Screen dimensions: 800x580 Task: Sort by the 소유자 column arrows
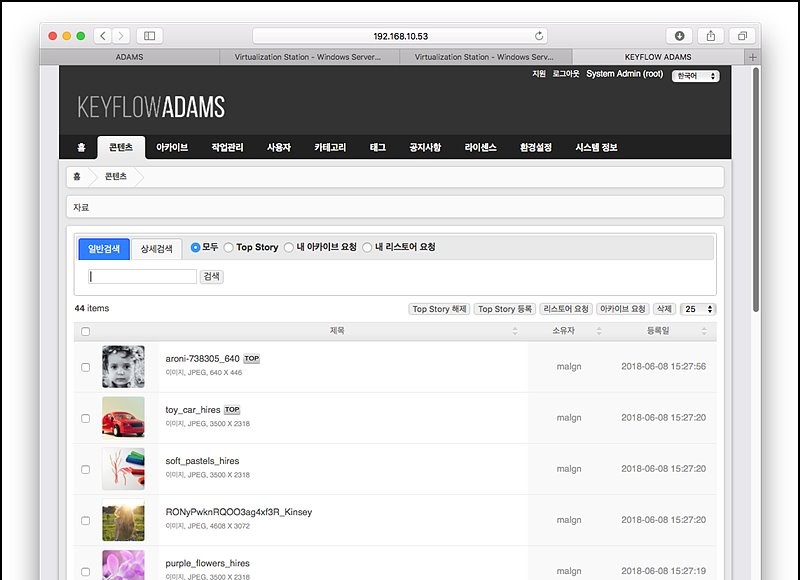599,331
